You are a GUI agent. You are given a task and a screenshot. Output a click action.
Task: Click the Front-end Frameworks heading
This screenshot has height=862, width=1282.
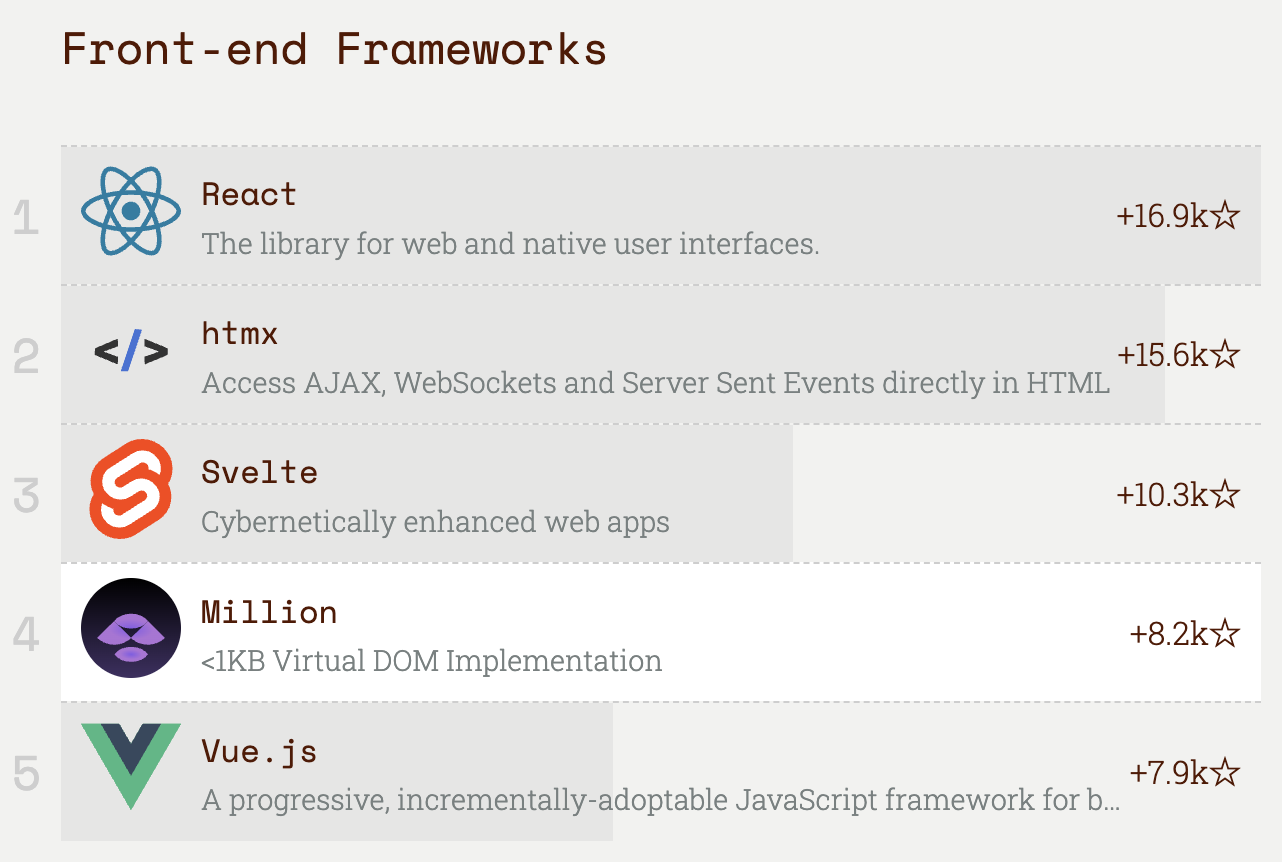[x=334, y=48]
